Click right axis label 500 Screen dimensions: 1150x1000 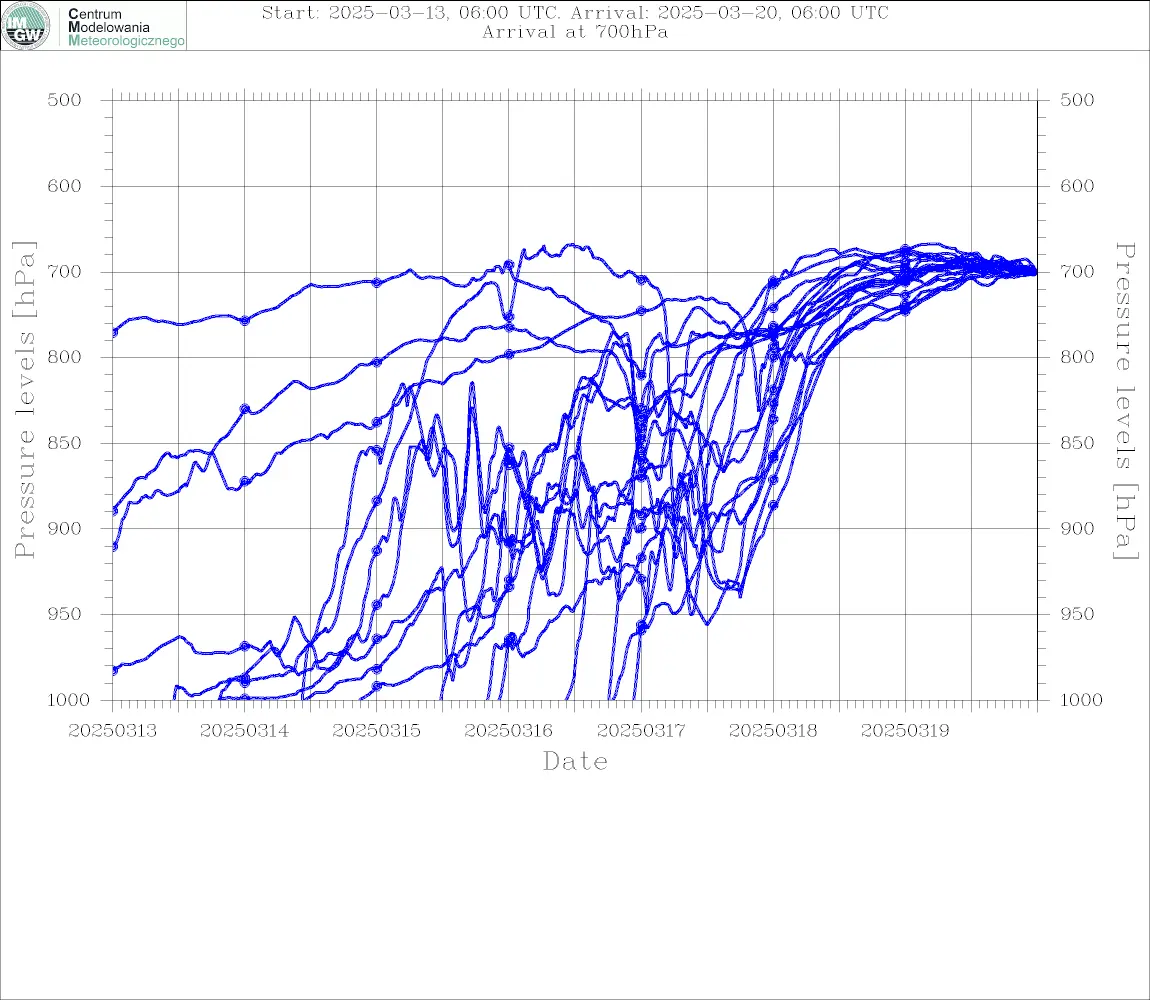(1077, 100)
